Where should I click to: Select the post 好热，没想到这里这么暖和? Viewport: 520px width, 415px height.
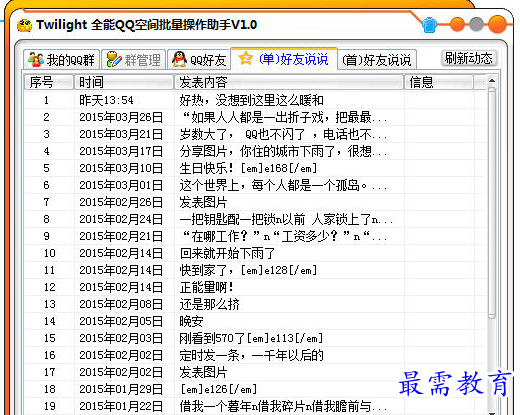click(251, 100)
